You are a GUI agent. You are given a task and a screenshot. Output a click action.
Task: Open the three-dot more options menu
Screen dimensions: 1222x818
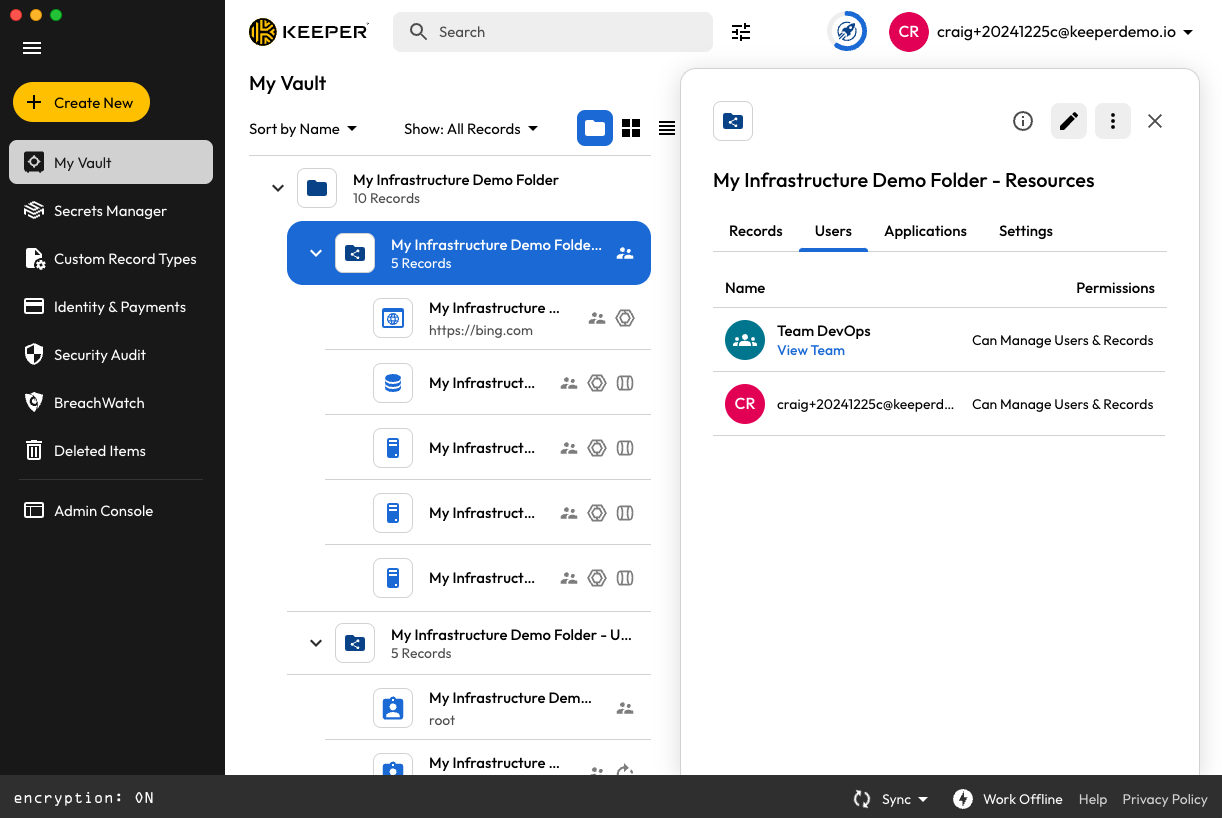(x=1113, y=121)
